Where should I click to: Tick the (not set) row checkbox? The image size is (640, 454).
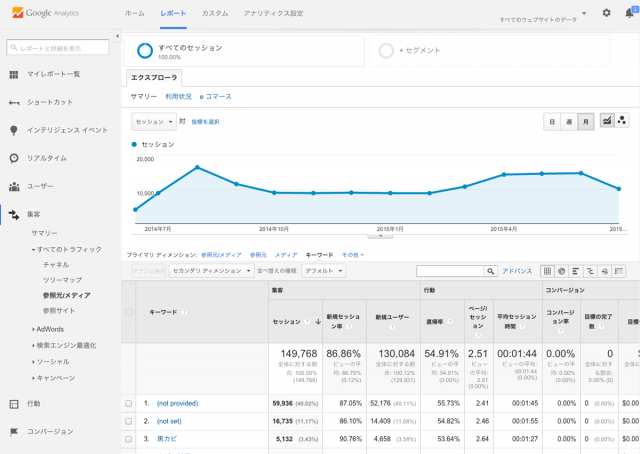129,421
